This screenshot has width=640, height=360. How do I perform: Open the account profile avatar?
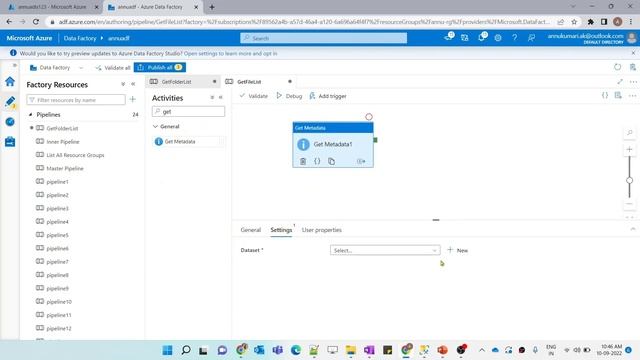coord(632,38)
